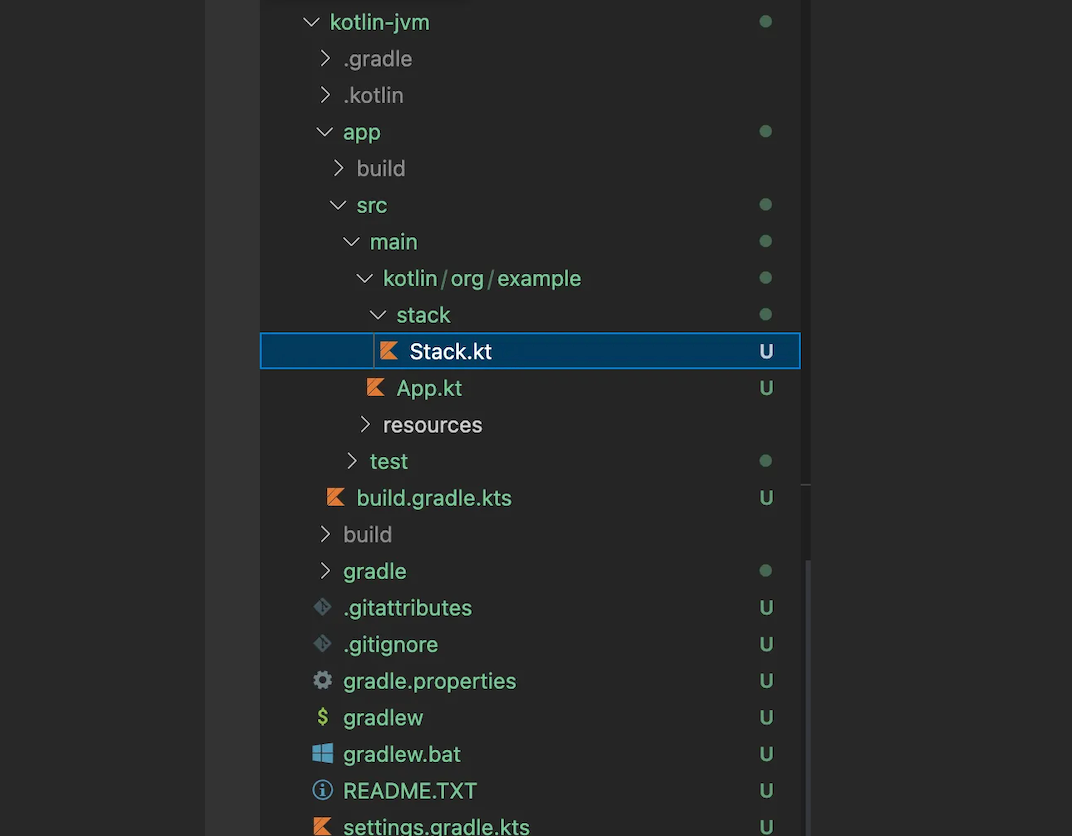Open the App.kt file
The image size is (1072, 836).
429,388
